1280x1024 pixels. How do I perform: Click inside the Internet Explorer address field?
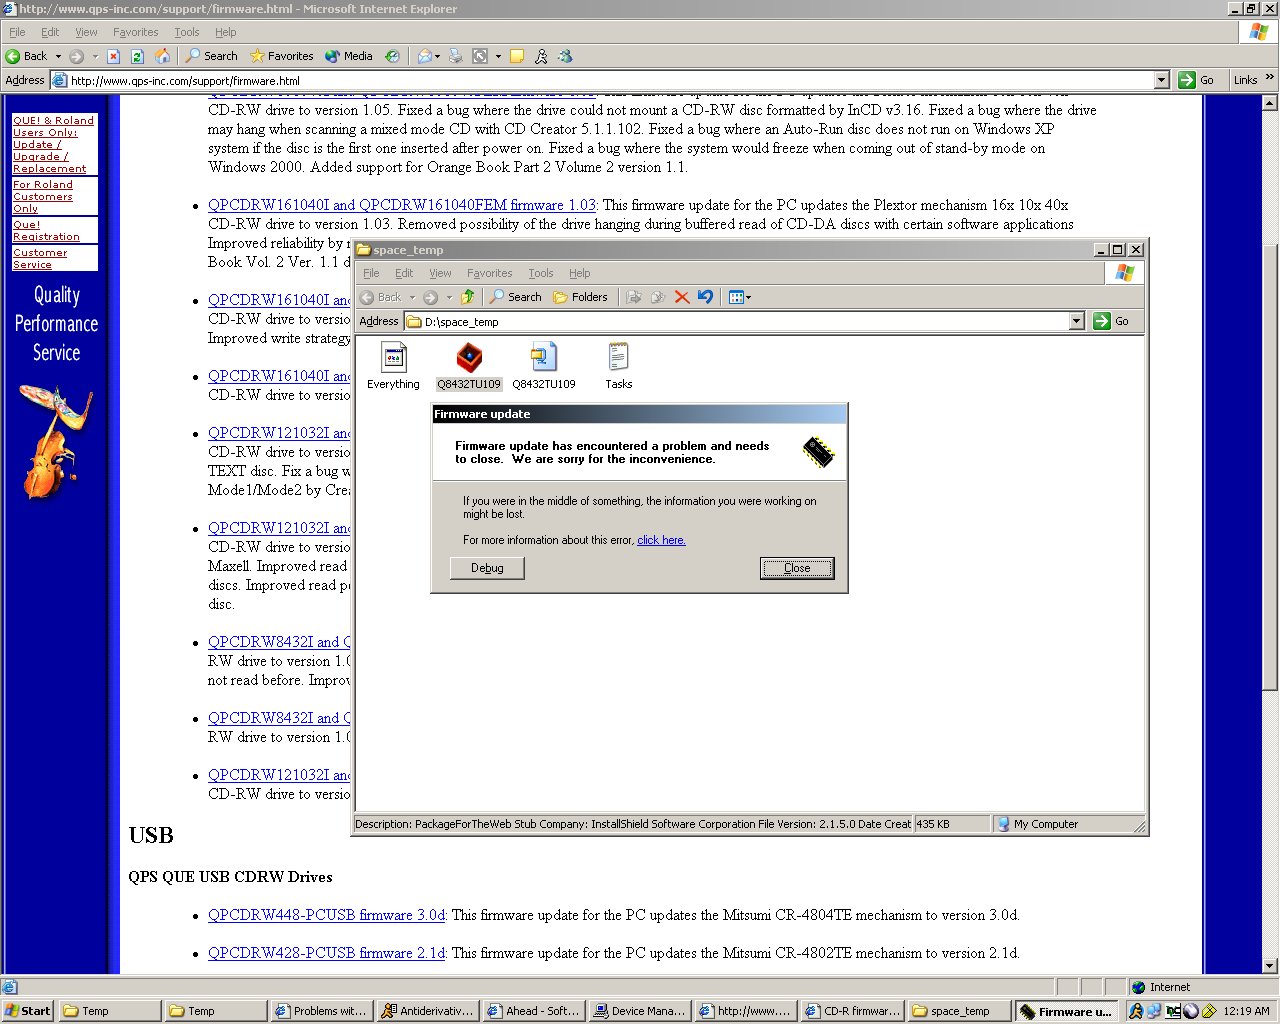tap(605, 80)
